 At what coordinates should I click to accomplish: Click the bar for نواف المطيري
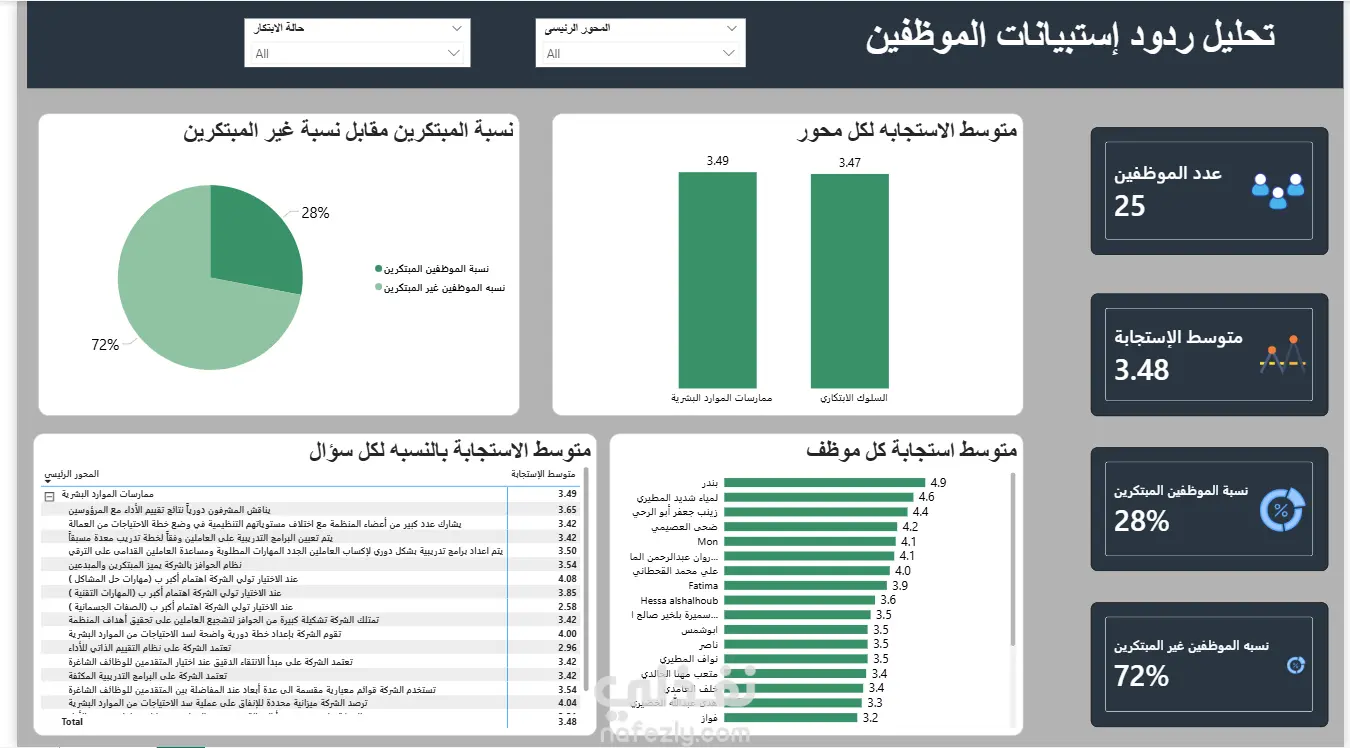tap(794, 659)
